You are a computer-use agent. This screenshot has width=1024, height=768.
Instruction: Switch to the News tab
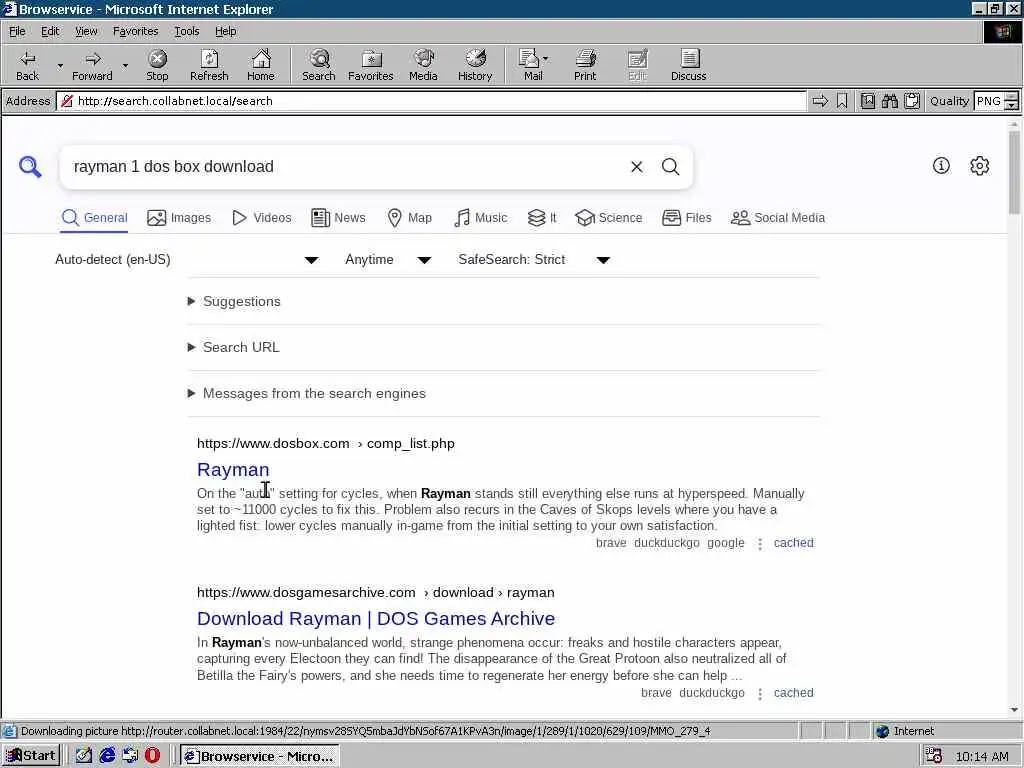point(338,218)
